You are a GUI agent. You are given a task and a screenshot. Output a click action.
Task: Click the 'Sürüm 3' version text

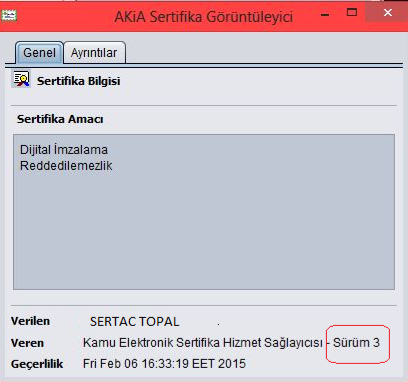(356, 343)
